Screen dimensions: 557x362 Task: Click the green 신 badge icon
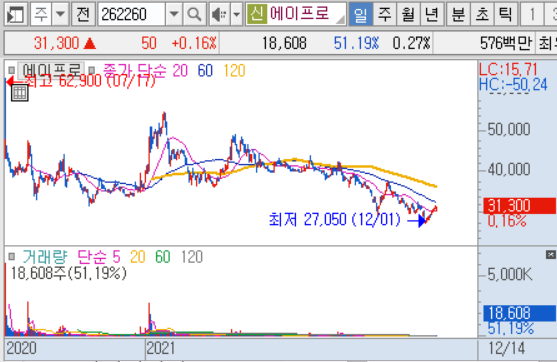[256, 14]
